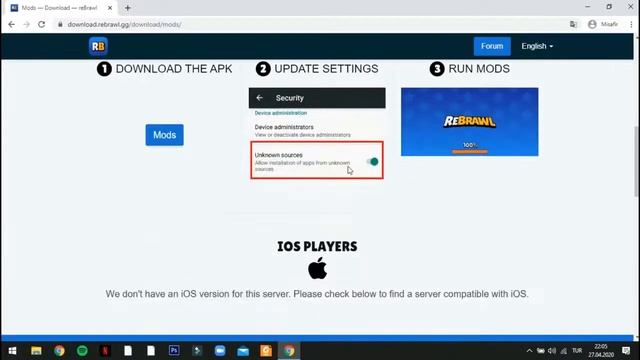Image resolution: width=640 pixels, height=360 pixels.
Task: Click the DOWNLOAD THE APK heading
Action: (174, 69)
